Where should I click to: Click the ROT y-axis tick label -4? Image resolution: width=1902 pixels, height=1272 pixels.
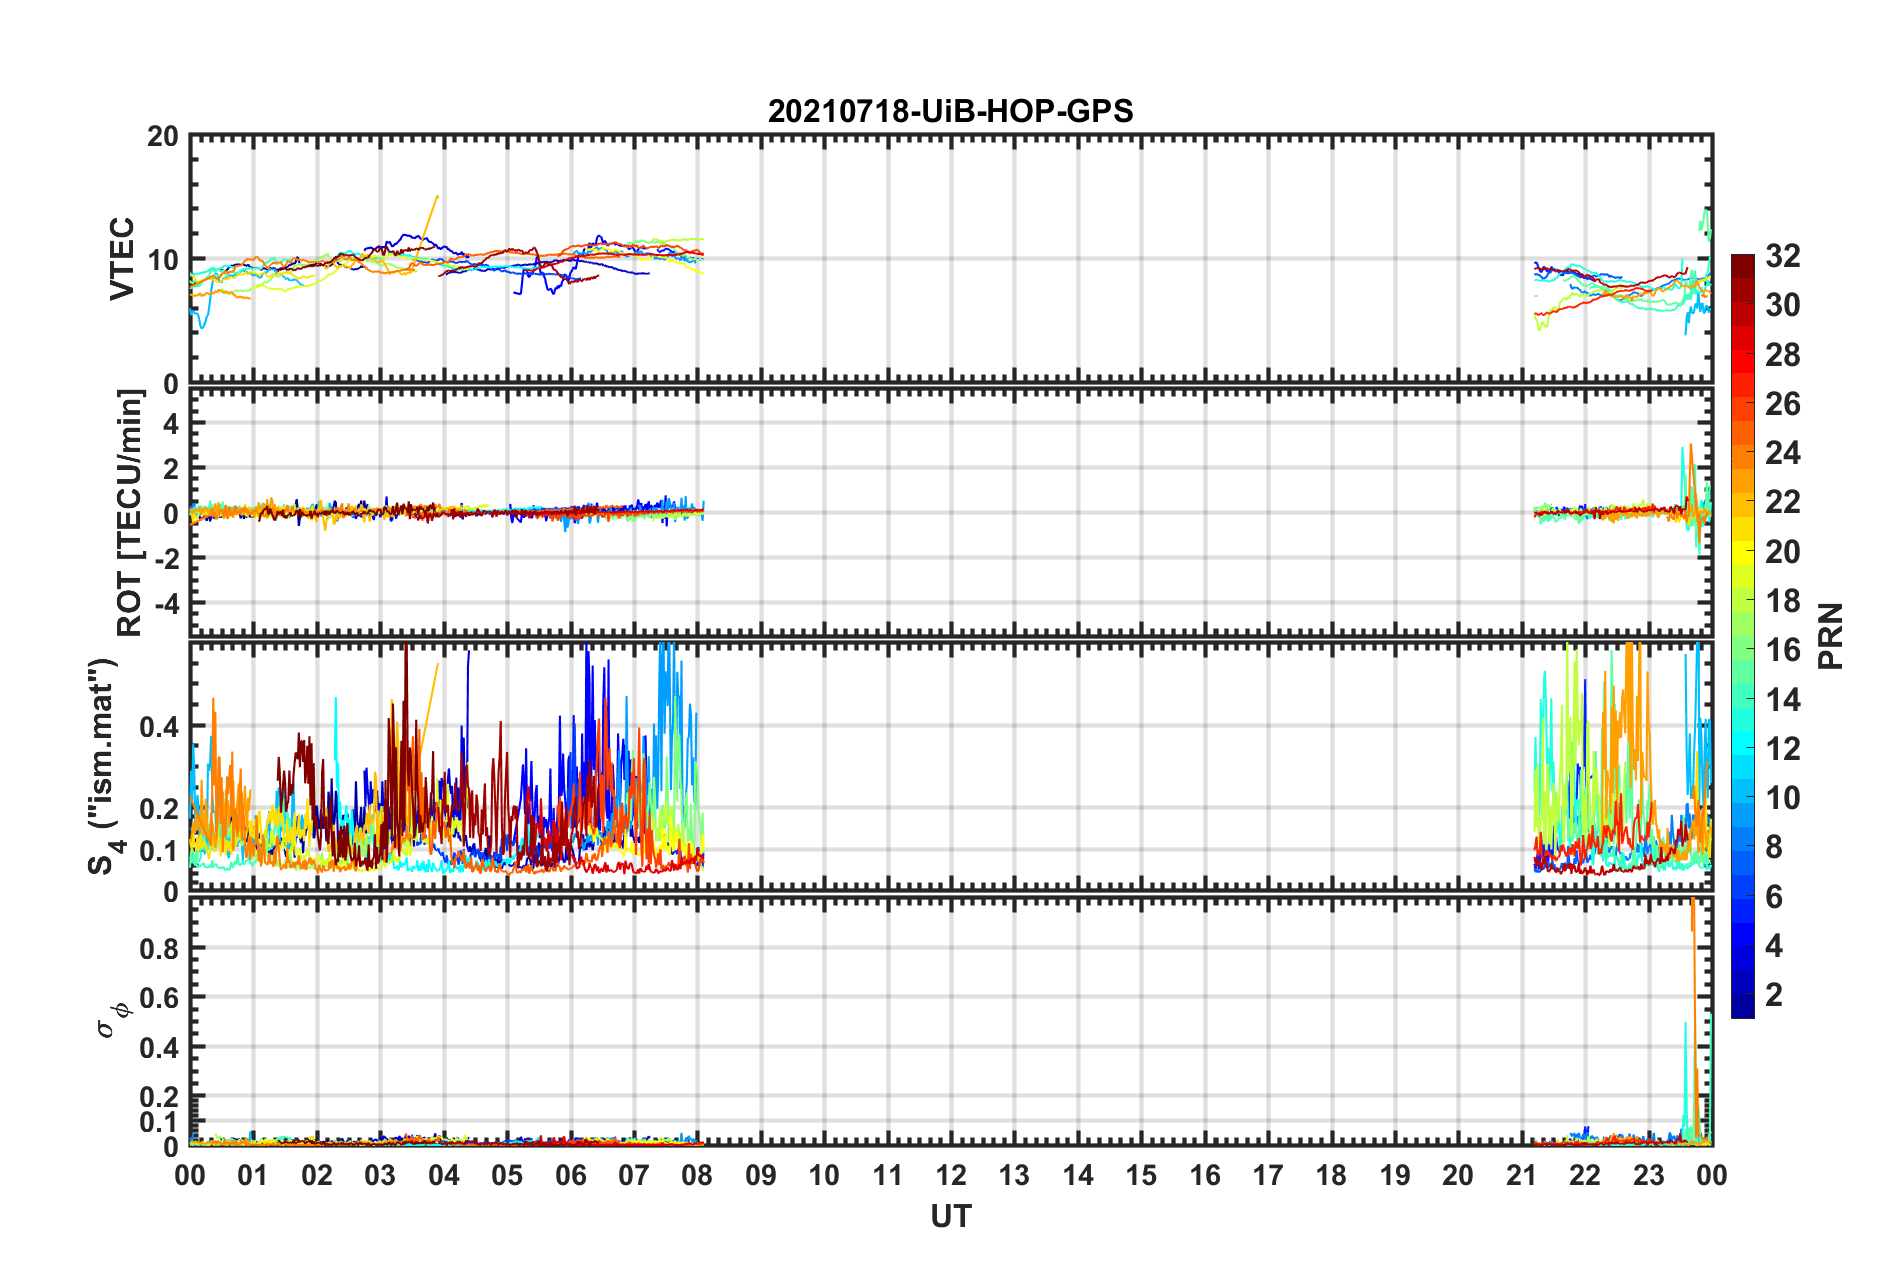click(x=166, y=603)
